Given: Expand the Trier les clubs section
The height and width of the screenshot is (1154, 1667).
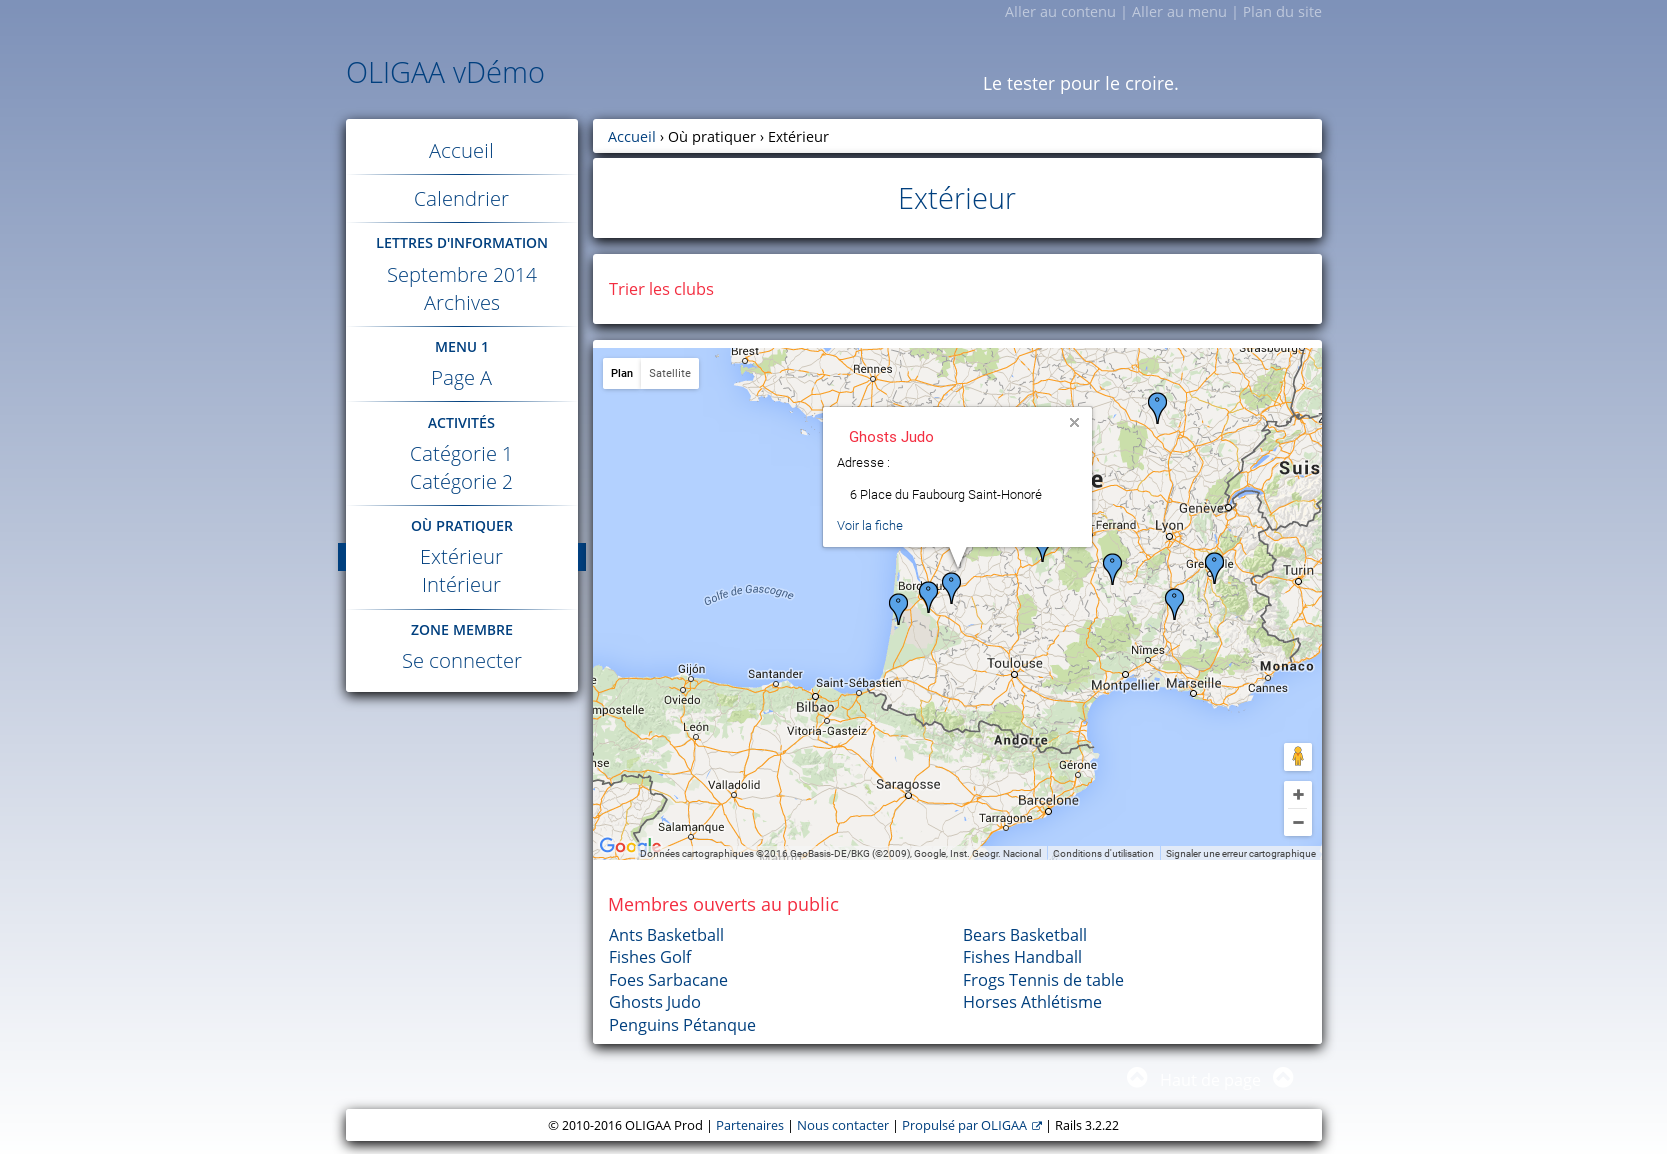Looking at the screenshot, I should [661, 289].
